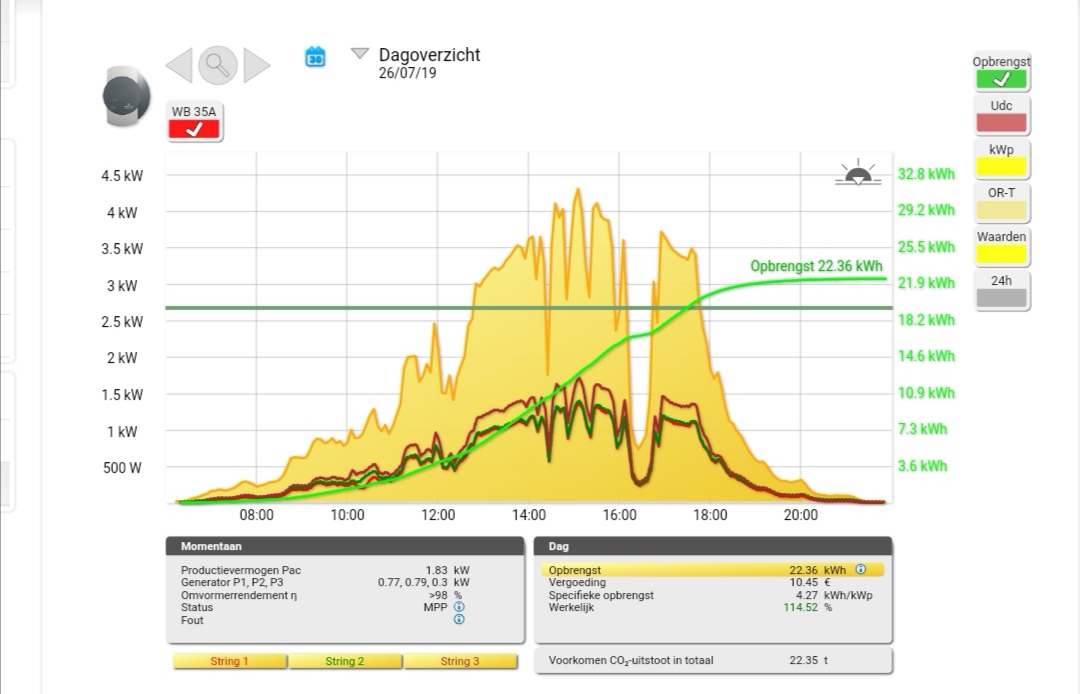Enable the Udc series toggle

[1001, 122]
